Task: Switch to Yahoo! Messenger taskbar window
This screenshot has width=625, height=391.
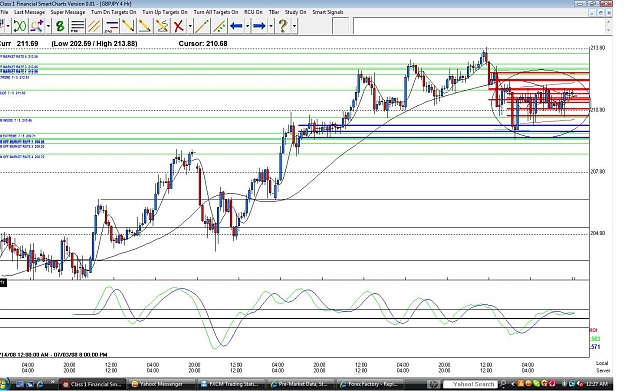Action: pos(161,384)
